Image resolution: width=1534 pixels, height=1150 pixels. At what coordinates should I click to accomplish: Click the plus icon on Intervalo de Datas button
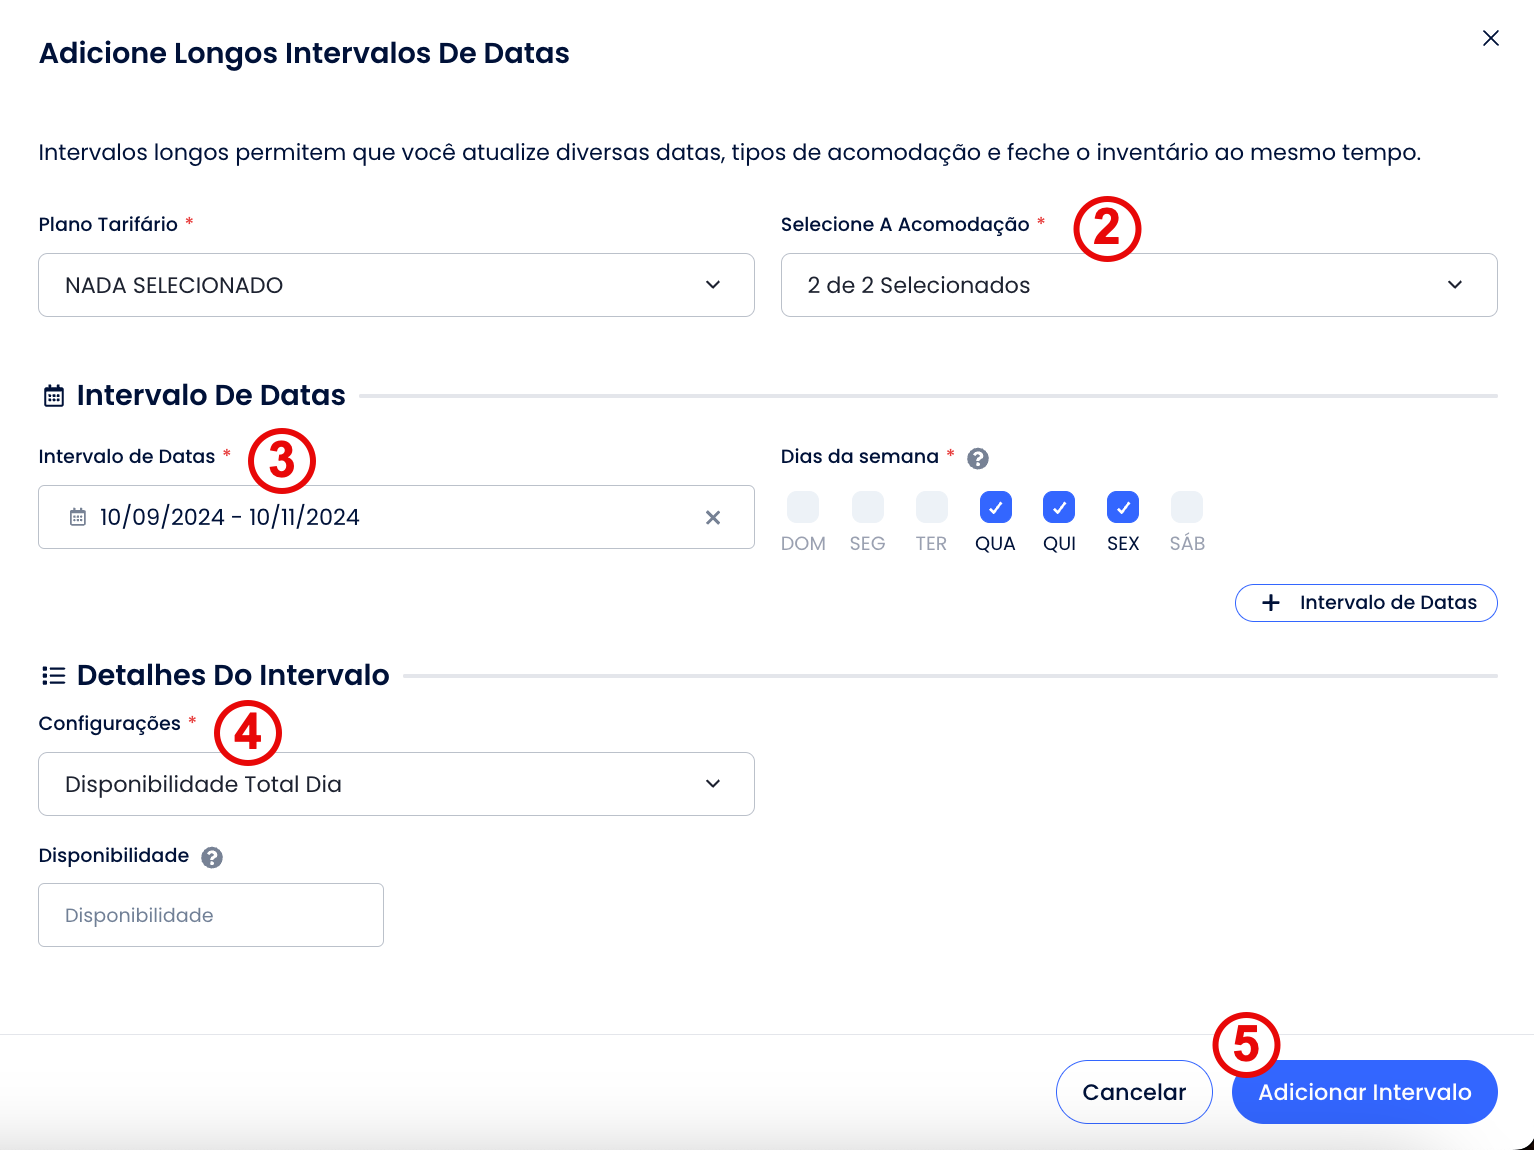1270,603
